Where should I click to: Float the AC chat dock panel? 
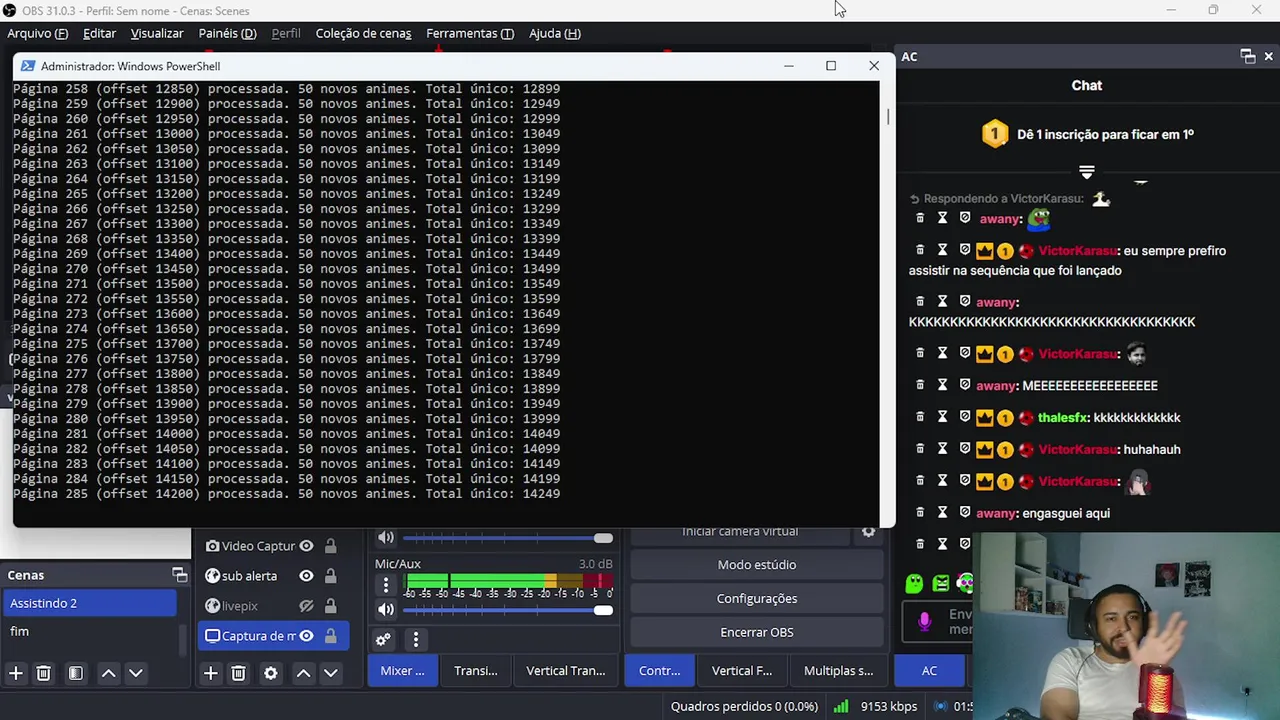pyautogui.click(x=1247, y=57)
